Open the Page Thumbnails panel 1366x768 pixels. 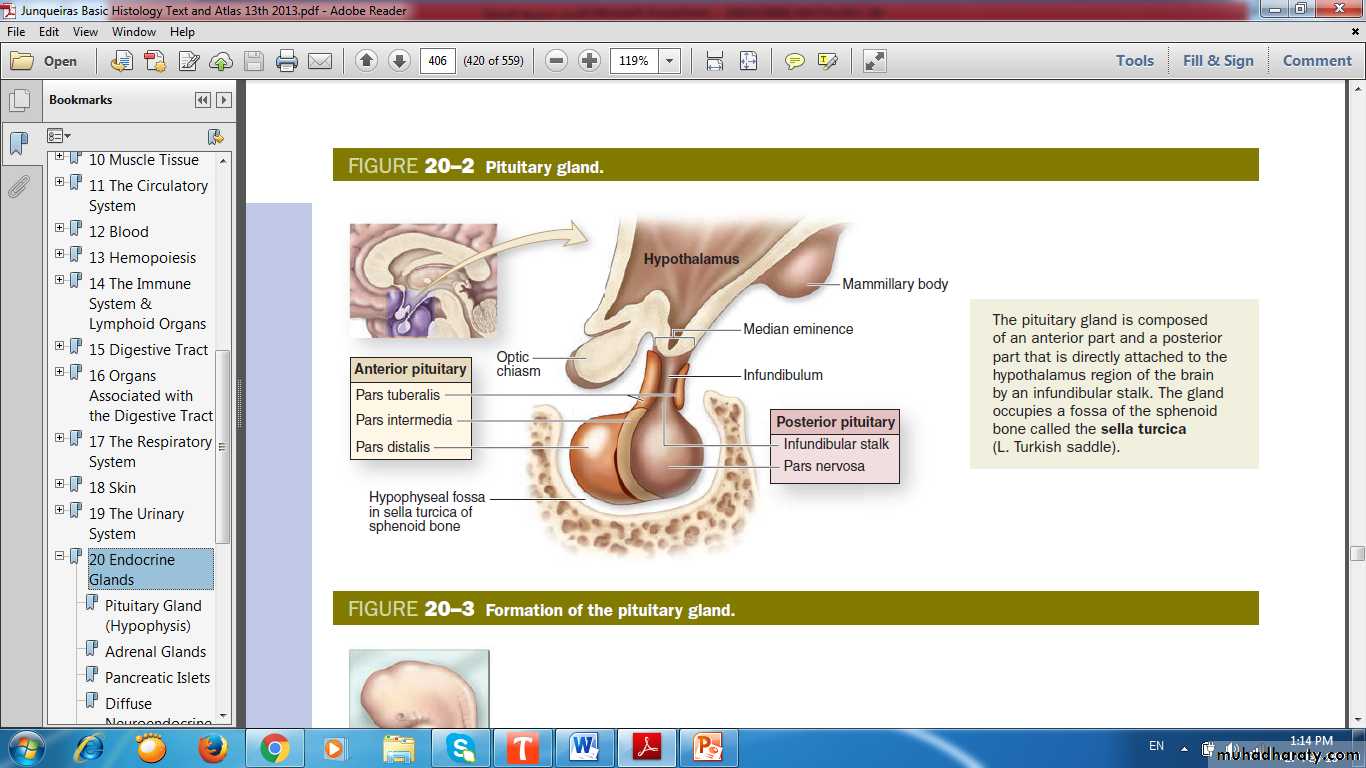click(18, 101)
